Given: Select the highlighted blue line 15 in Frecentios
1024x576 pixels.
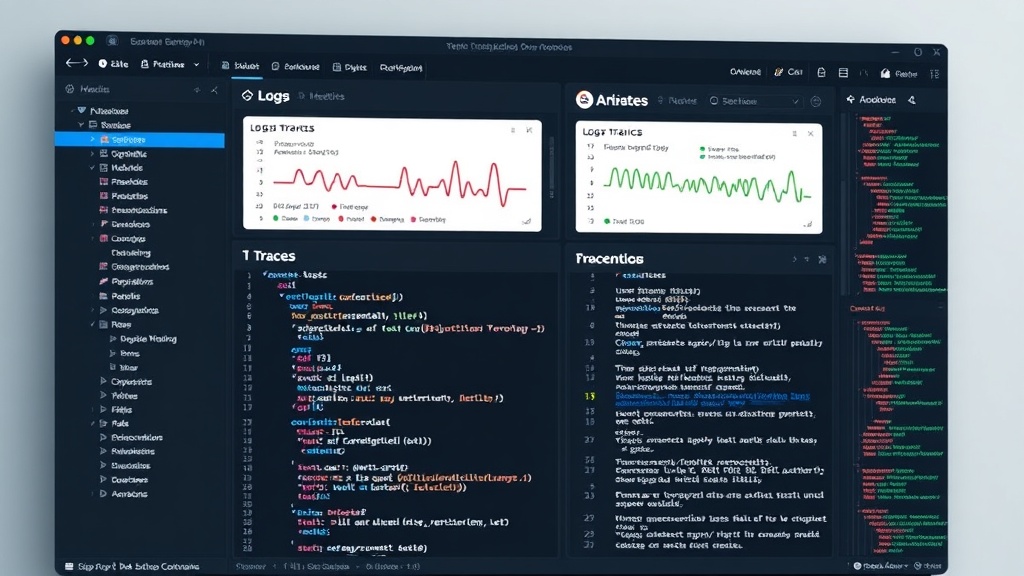Looking at the screenshot, I should (x=712, y=399).
